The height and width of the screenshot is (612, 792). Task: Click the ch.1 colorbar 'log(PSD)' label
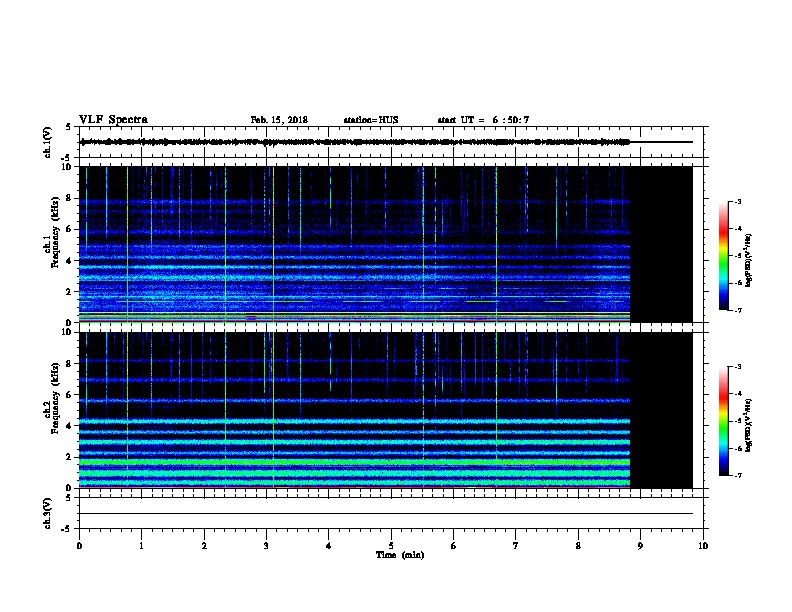coord(748,261)
